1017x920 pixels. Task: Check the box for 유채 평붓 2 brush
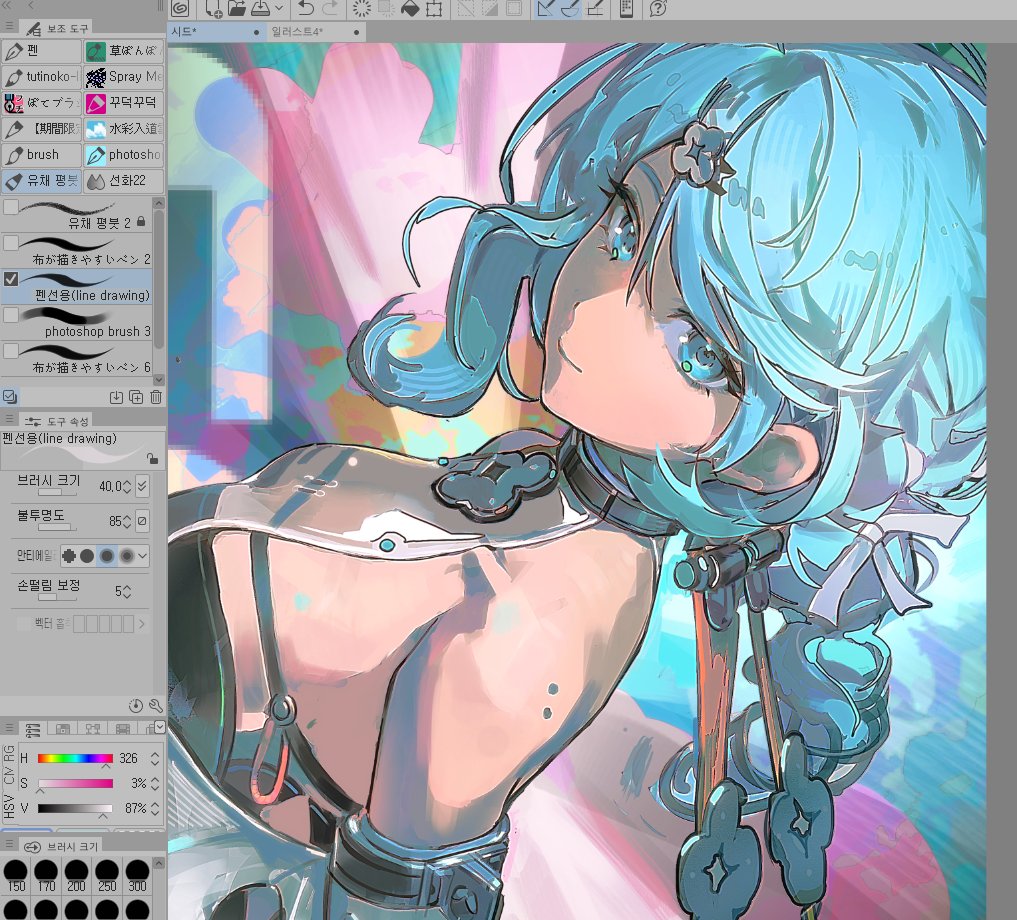[10, 207]
